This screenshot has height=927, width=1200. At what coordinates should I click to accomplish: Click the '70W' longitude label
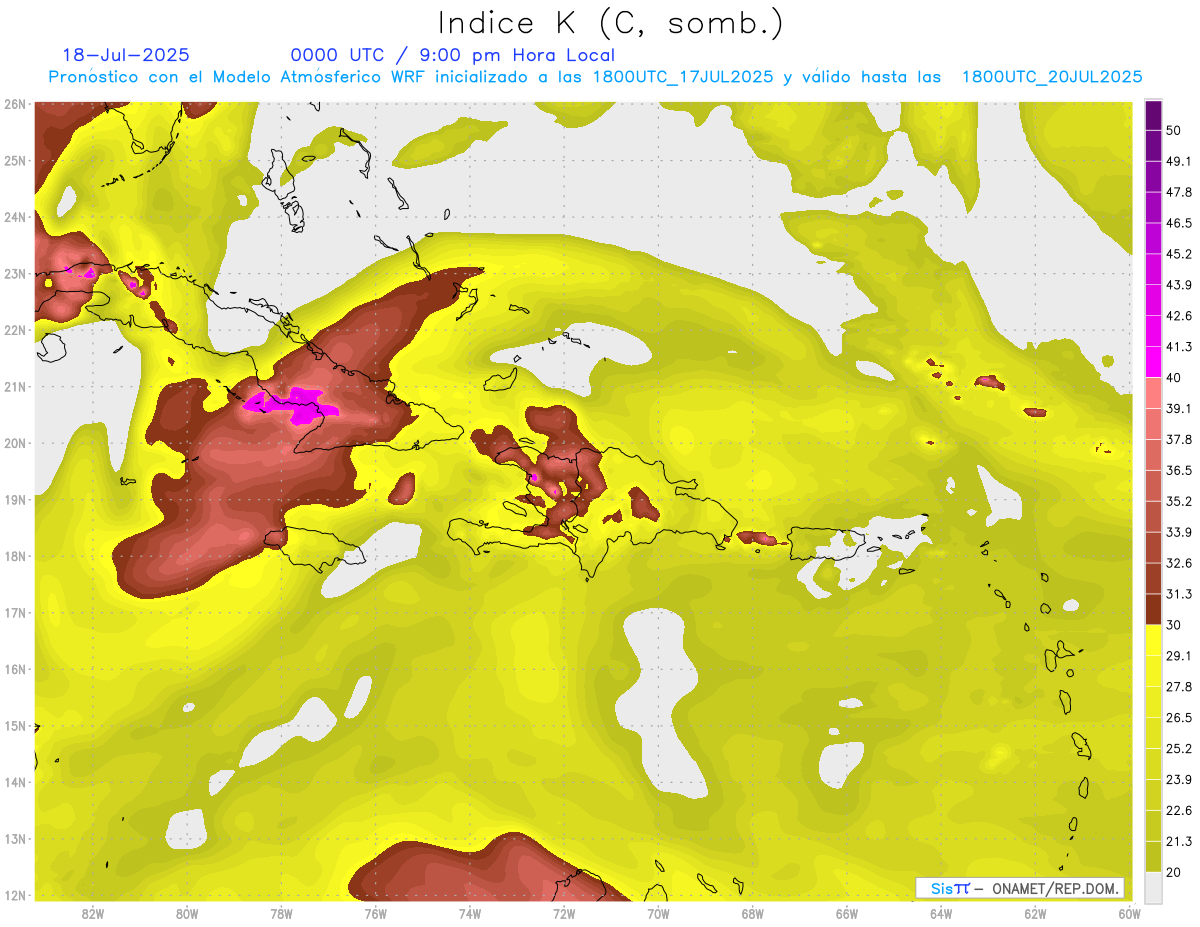pos(658,914)
